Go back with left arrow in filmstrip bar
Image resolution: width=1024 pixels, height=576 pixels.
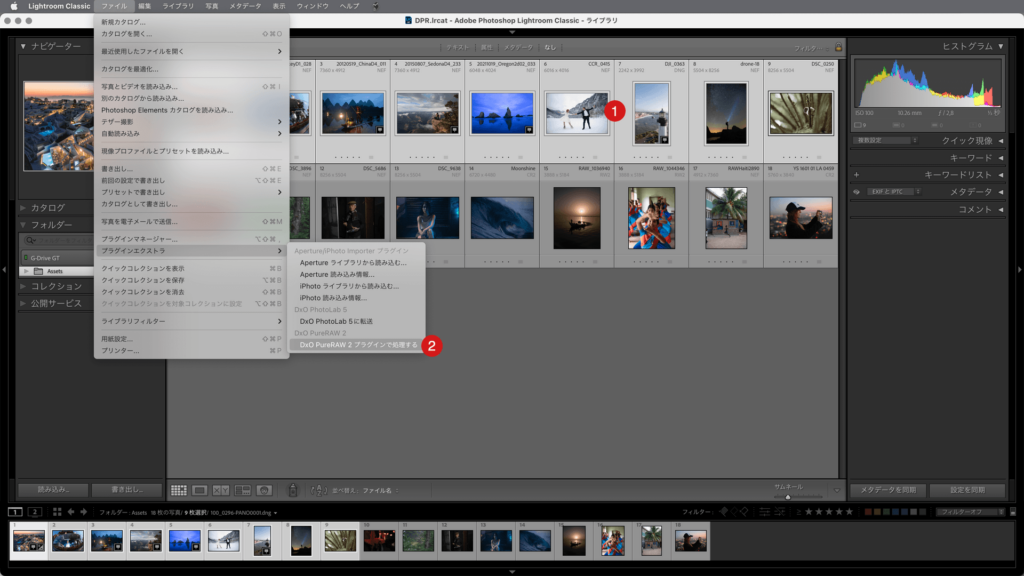(71, 512)
